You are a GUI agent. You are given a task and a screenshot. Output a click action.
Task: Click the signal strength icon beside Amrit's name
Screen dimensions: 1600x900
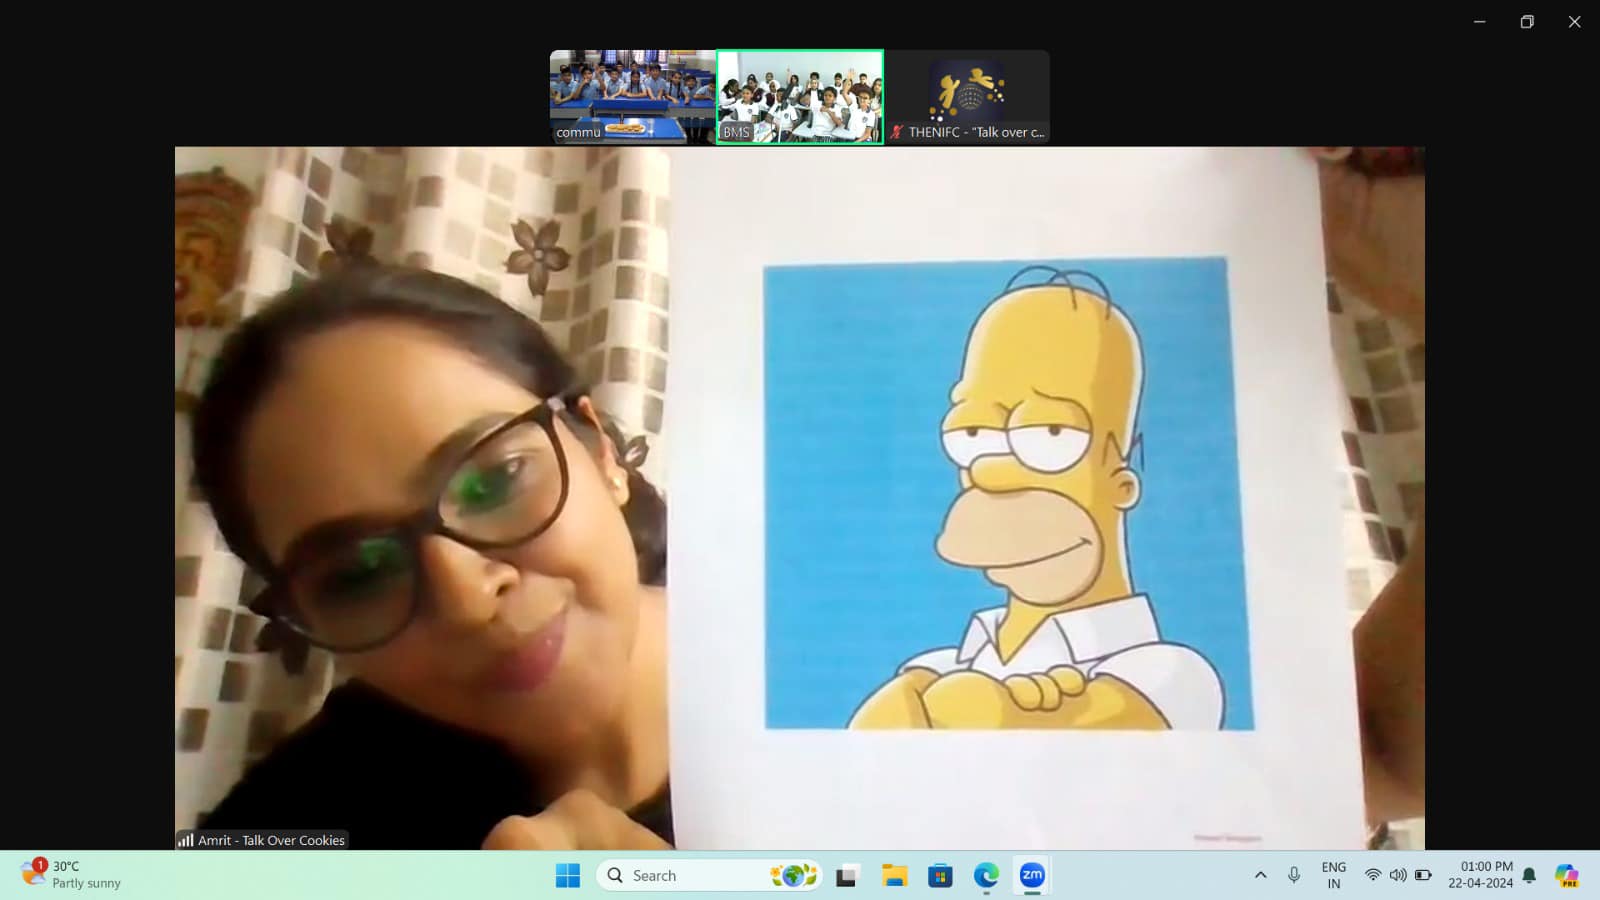[186, 840]
